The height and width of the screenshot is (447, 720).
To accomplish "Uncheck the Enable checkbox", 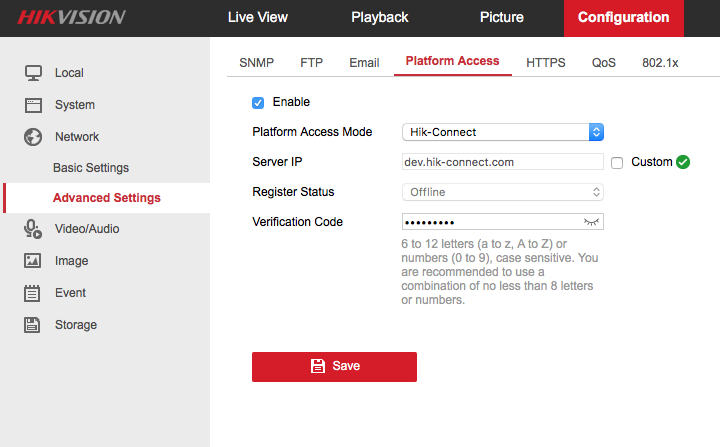I will (x=258, y=102).
